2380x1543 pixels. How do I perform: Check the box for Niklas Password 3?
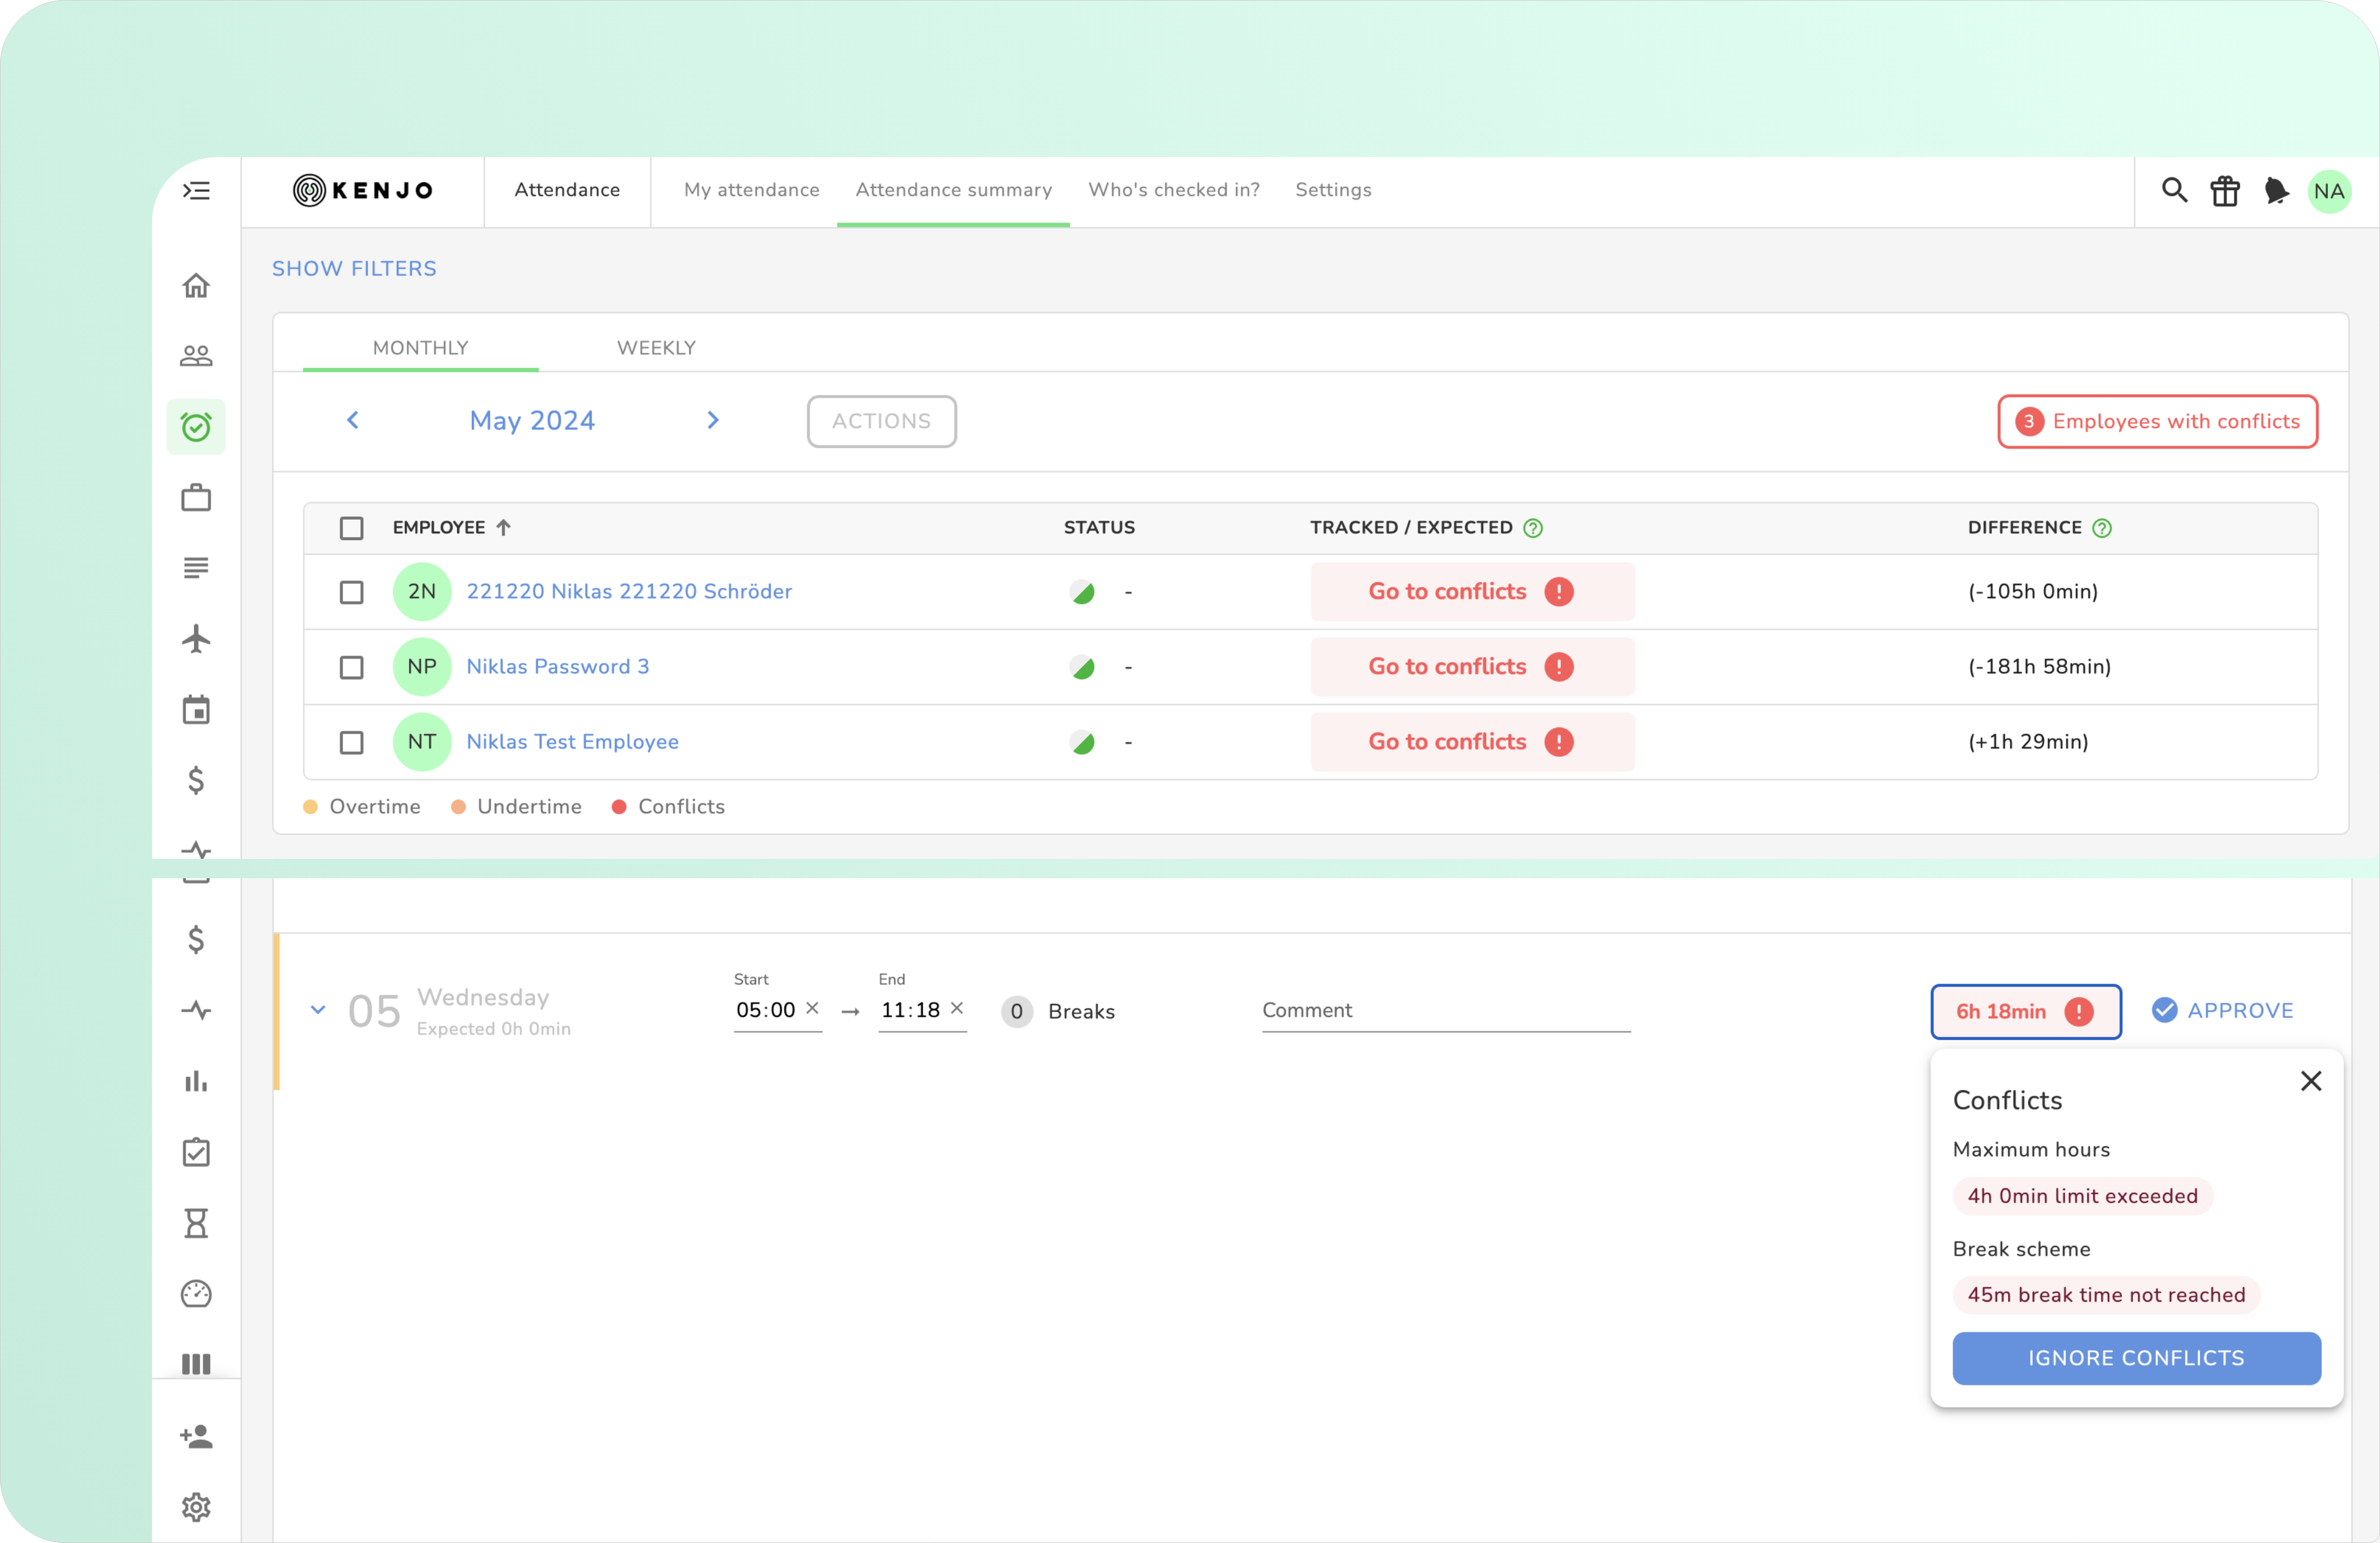click(x=351, y=667)
